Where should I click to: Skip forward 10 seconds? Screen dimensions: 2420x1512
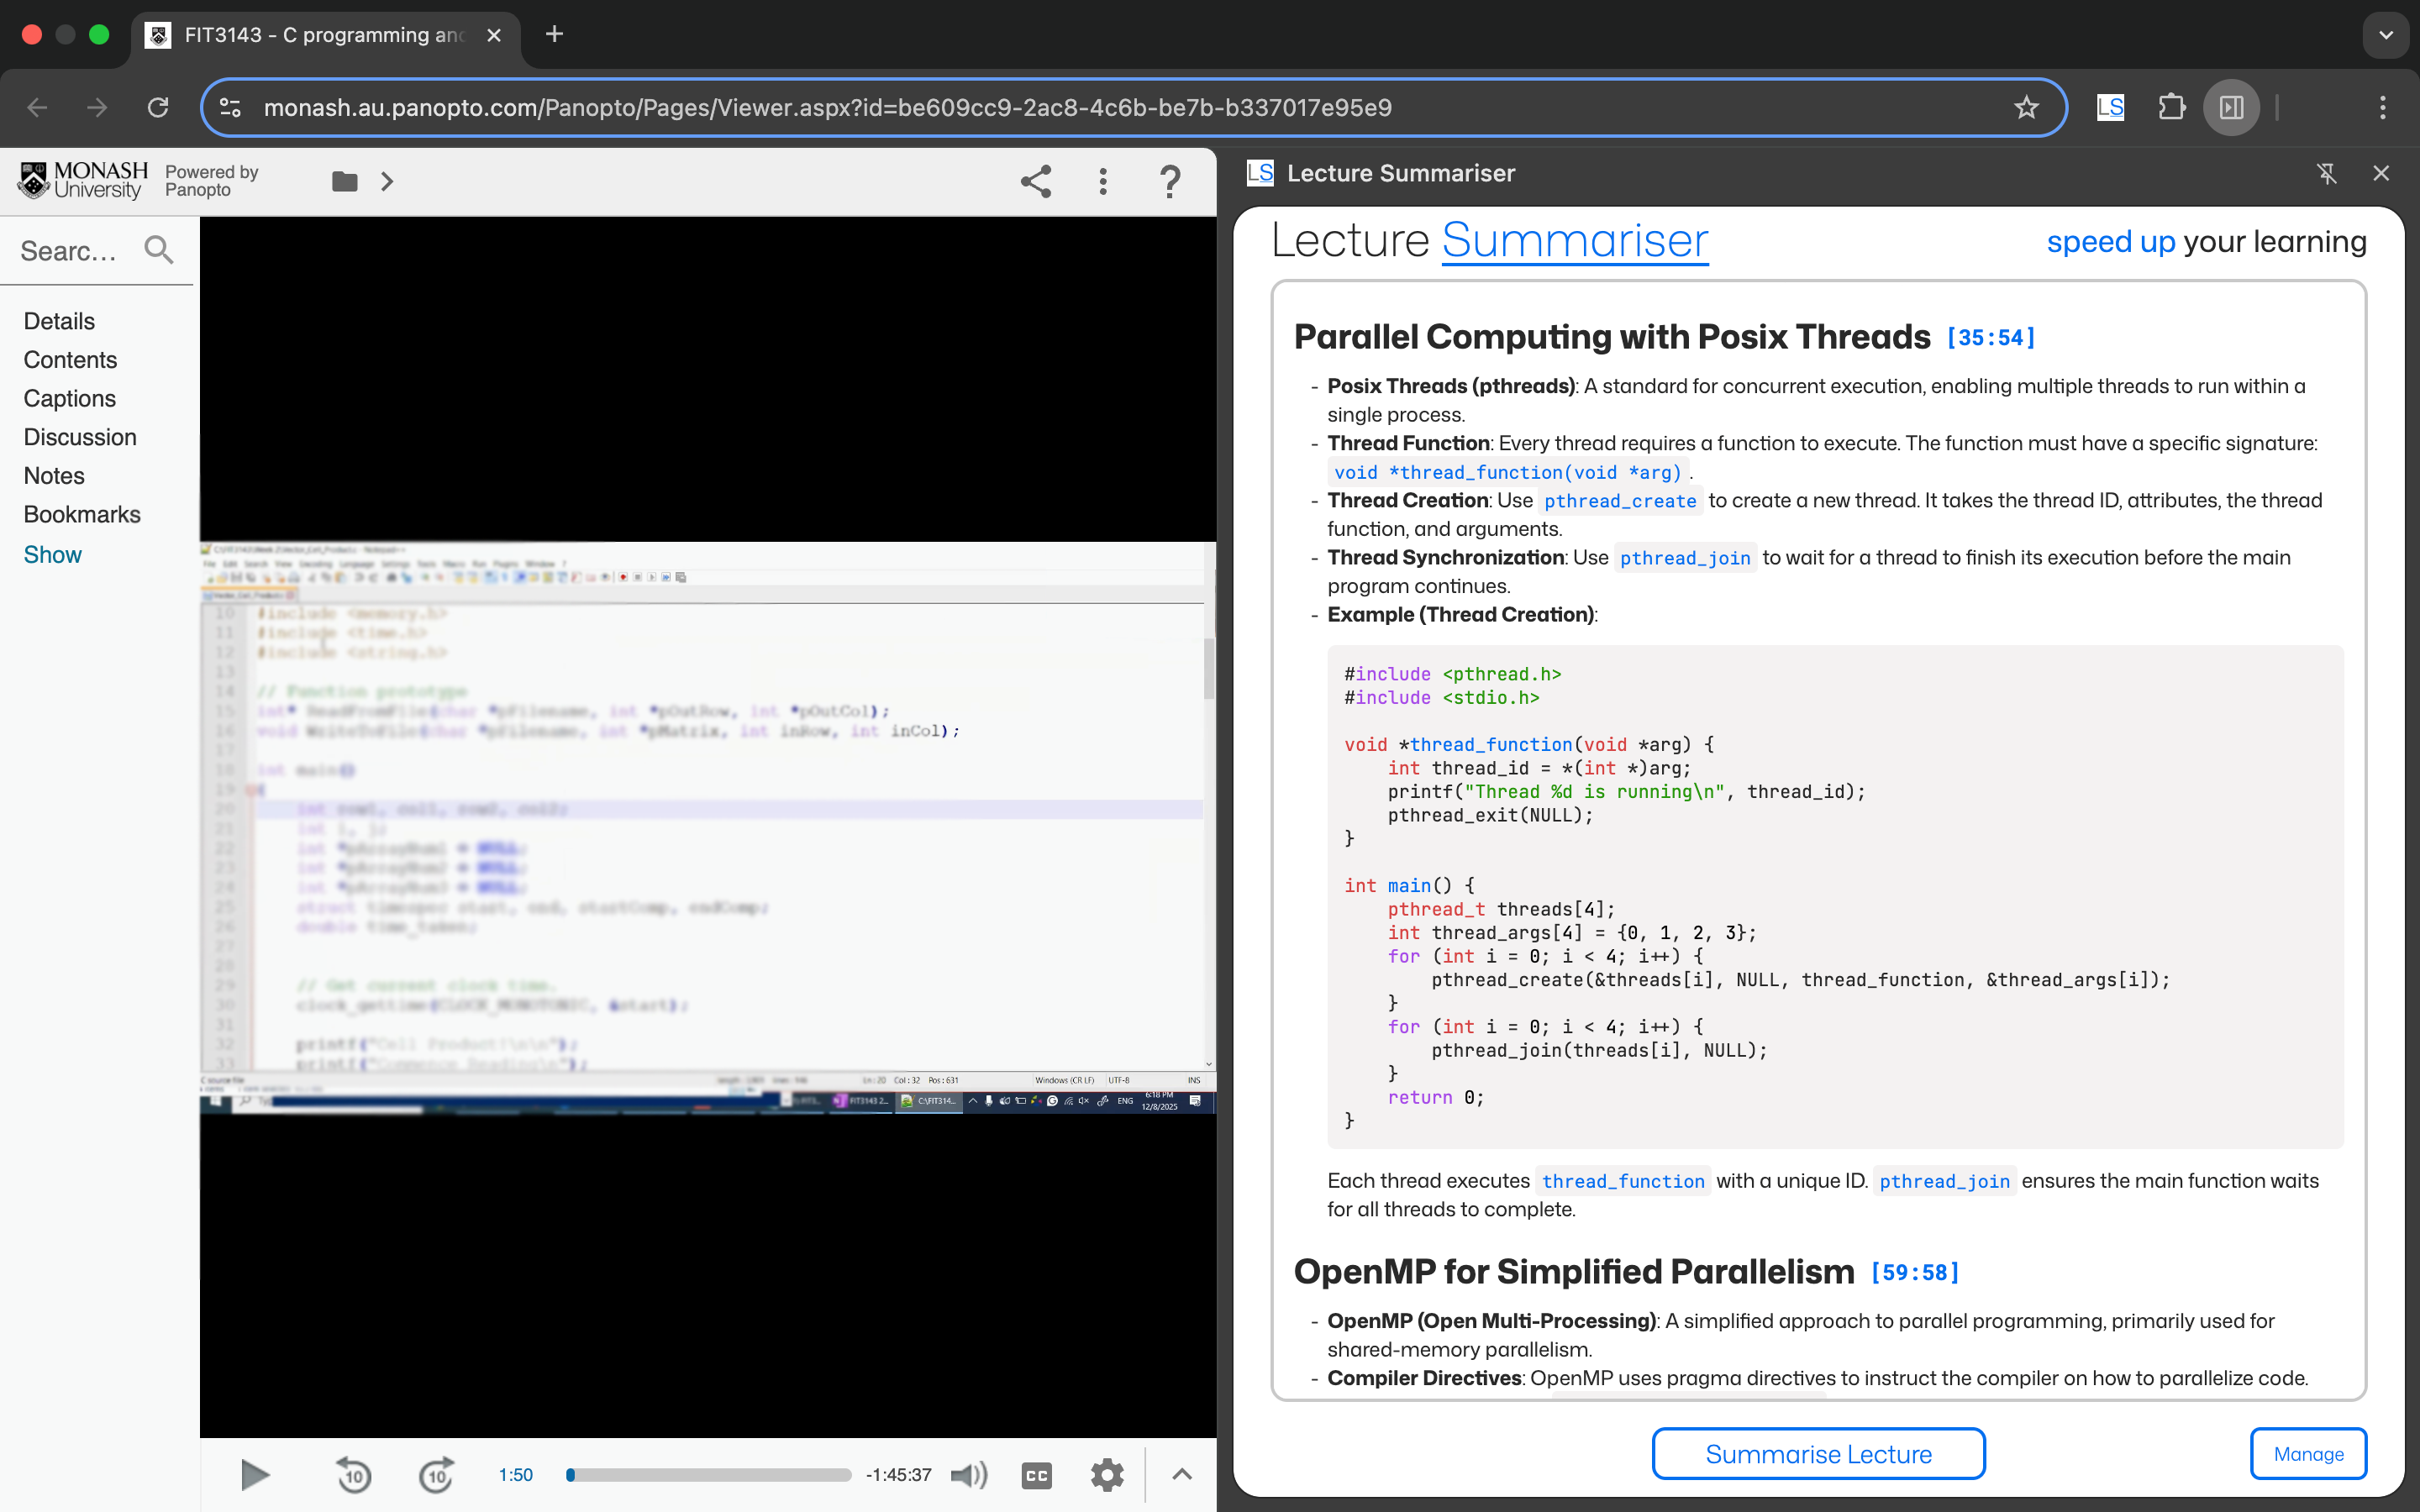coord(437,1475)
